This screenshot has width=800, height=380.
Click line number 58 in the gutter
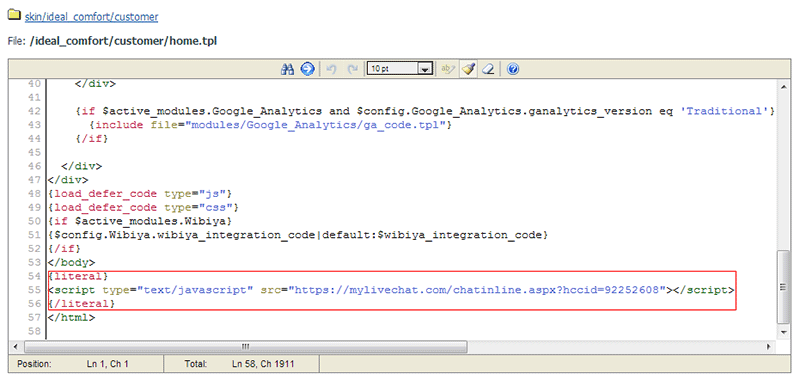[x=34, y=331]
